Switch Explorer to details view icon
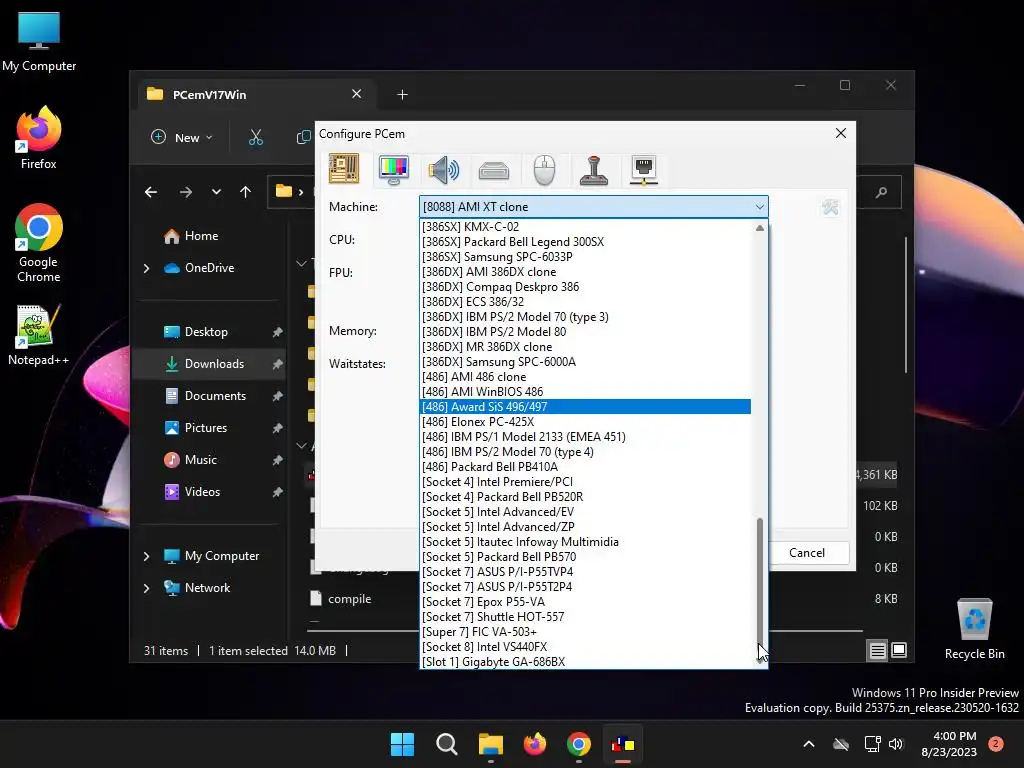This screenshot has width=1024, height=768. (x=877, y=650)
